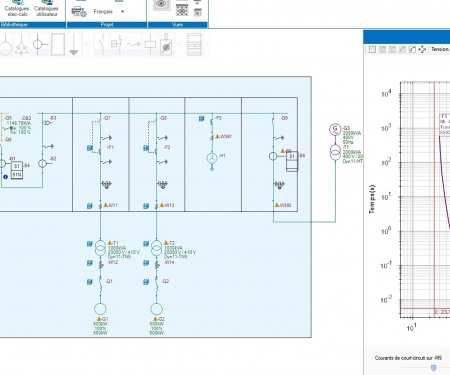Click the Projet ribbon group label
The height and width of the screenshot is (375, 450).
point(107,25)
